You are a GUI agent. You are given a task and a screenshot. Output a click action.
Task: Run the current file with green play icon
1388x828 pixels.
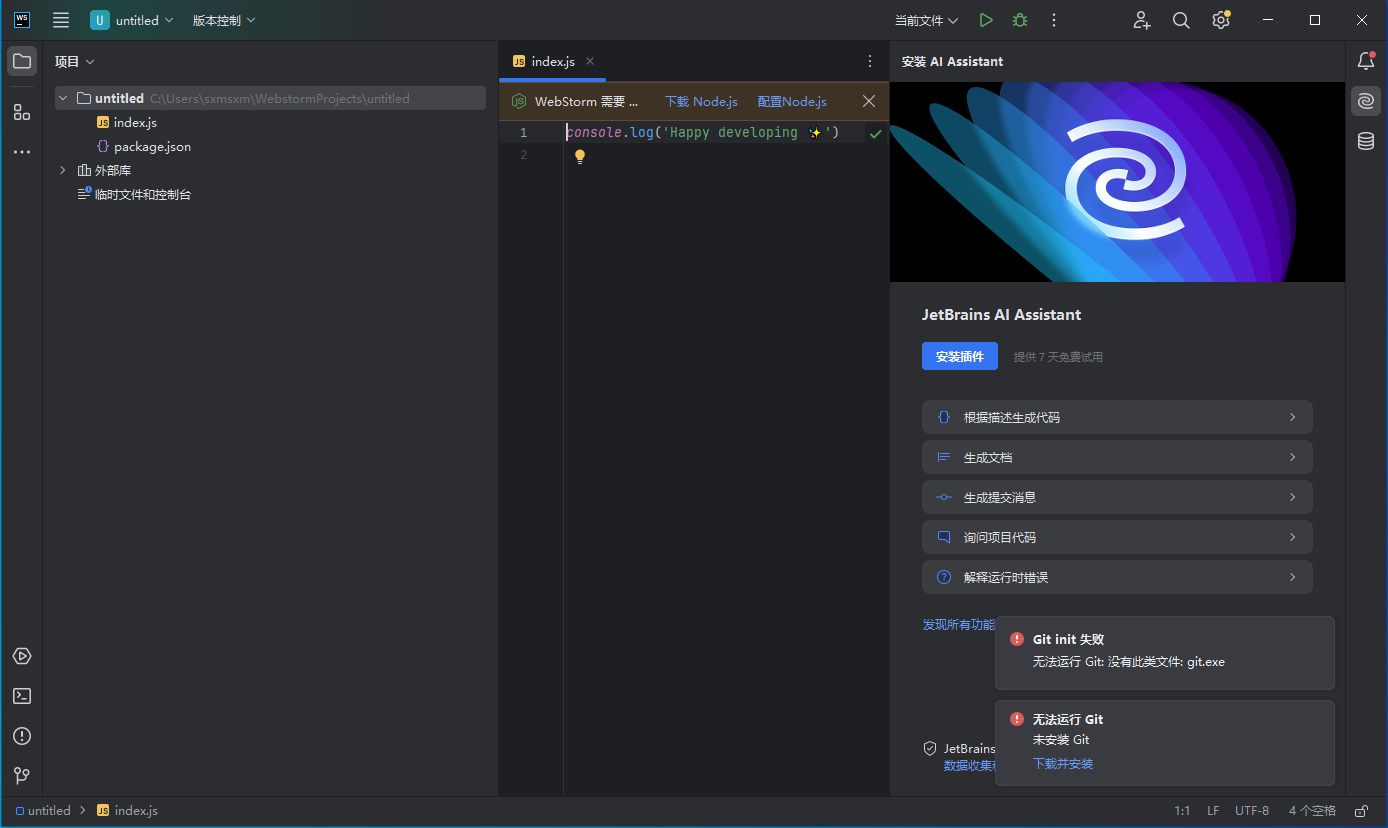point(986,20)
